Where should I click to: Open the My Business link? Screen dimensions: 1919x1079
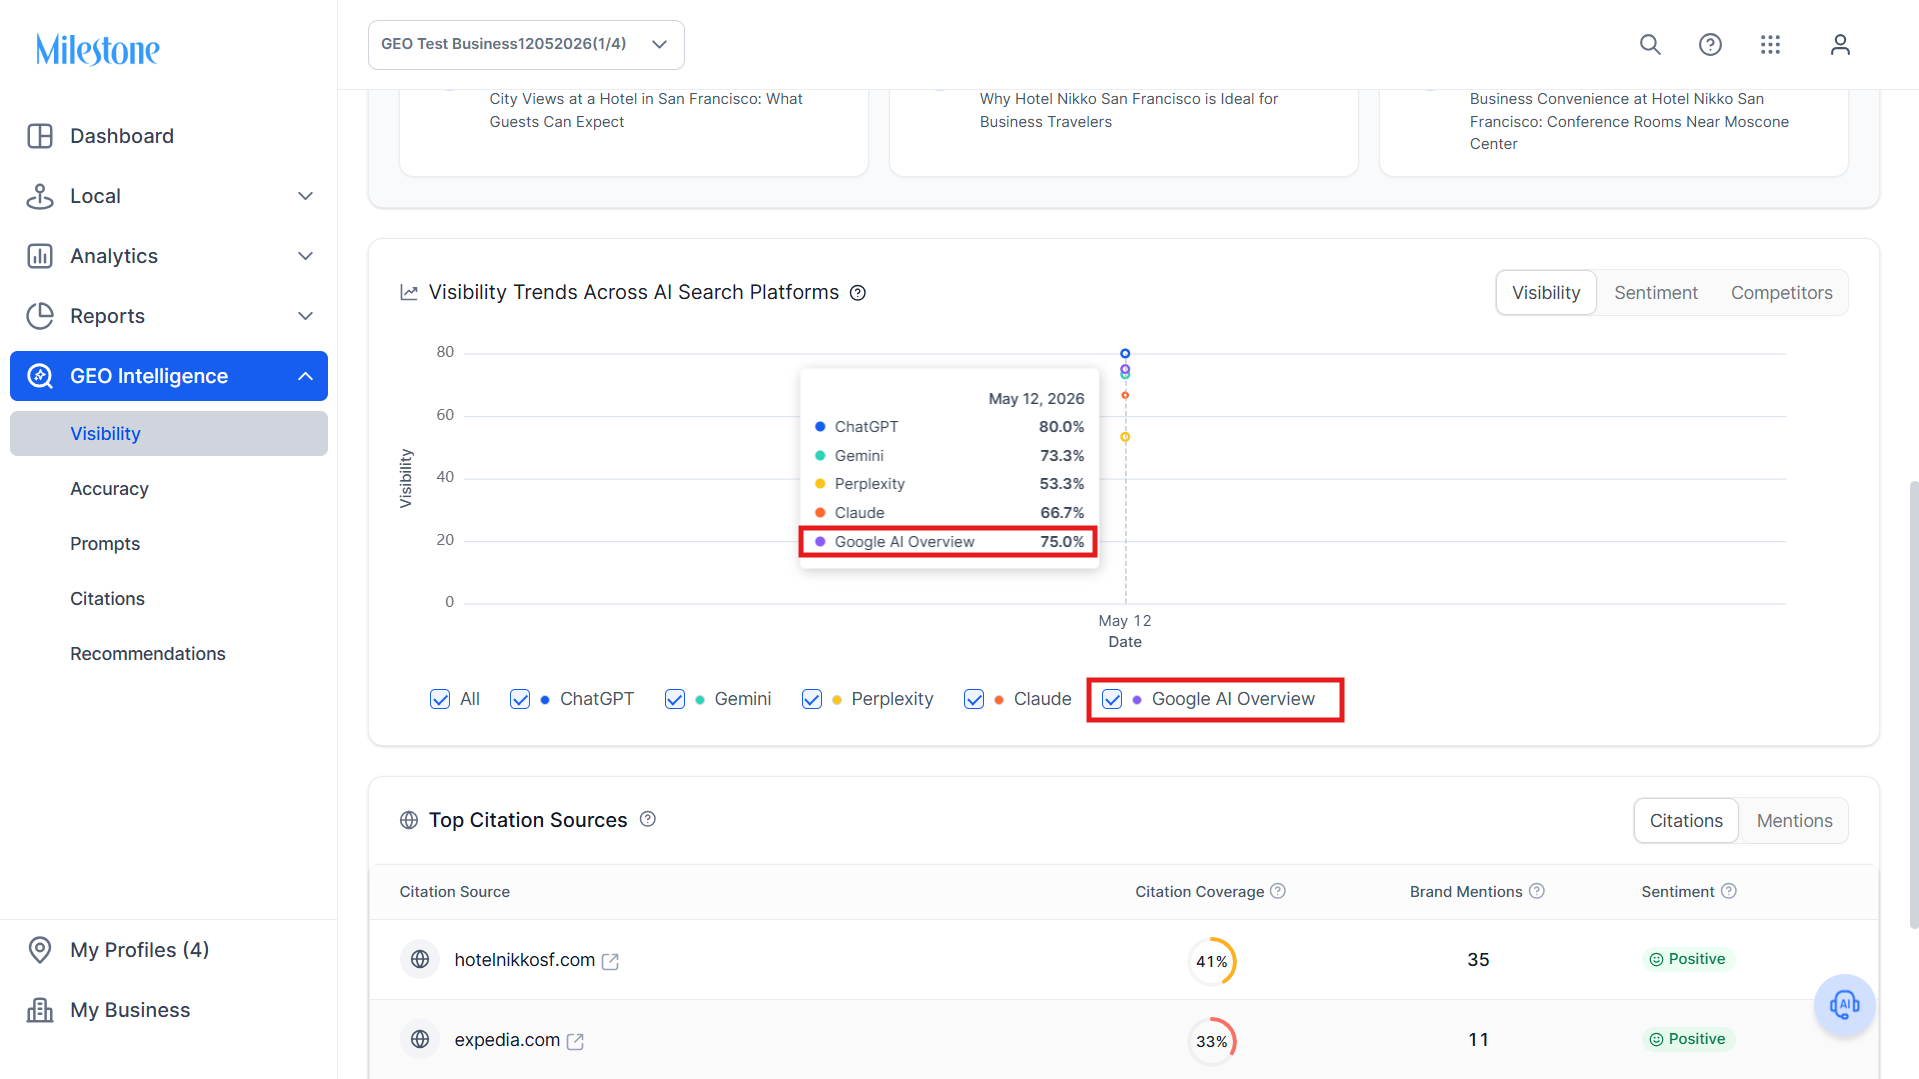(130, 1010)
